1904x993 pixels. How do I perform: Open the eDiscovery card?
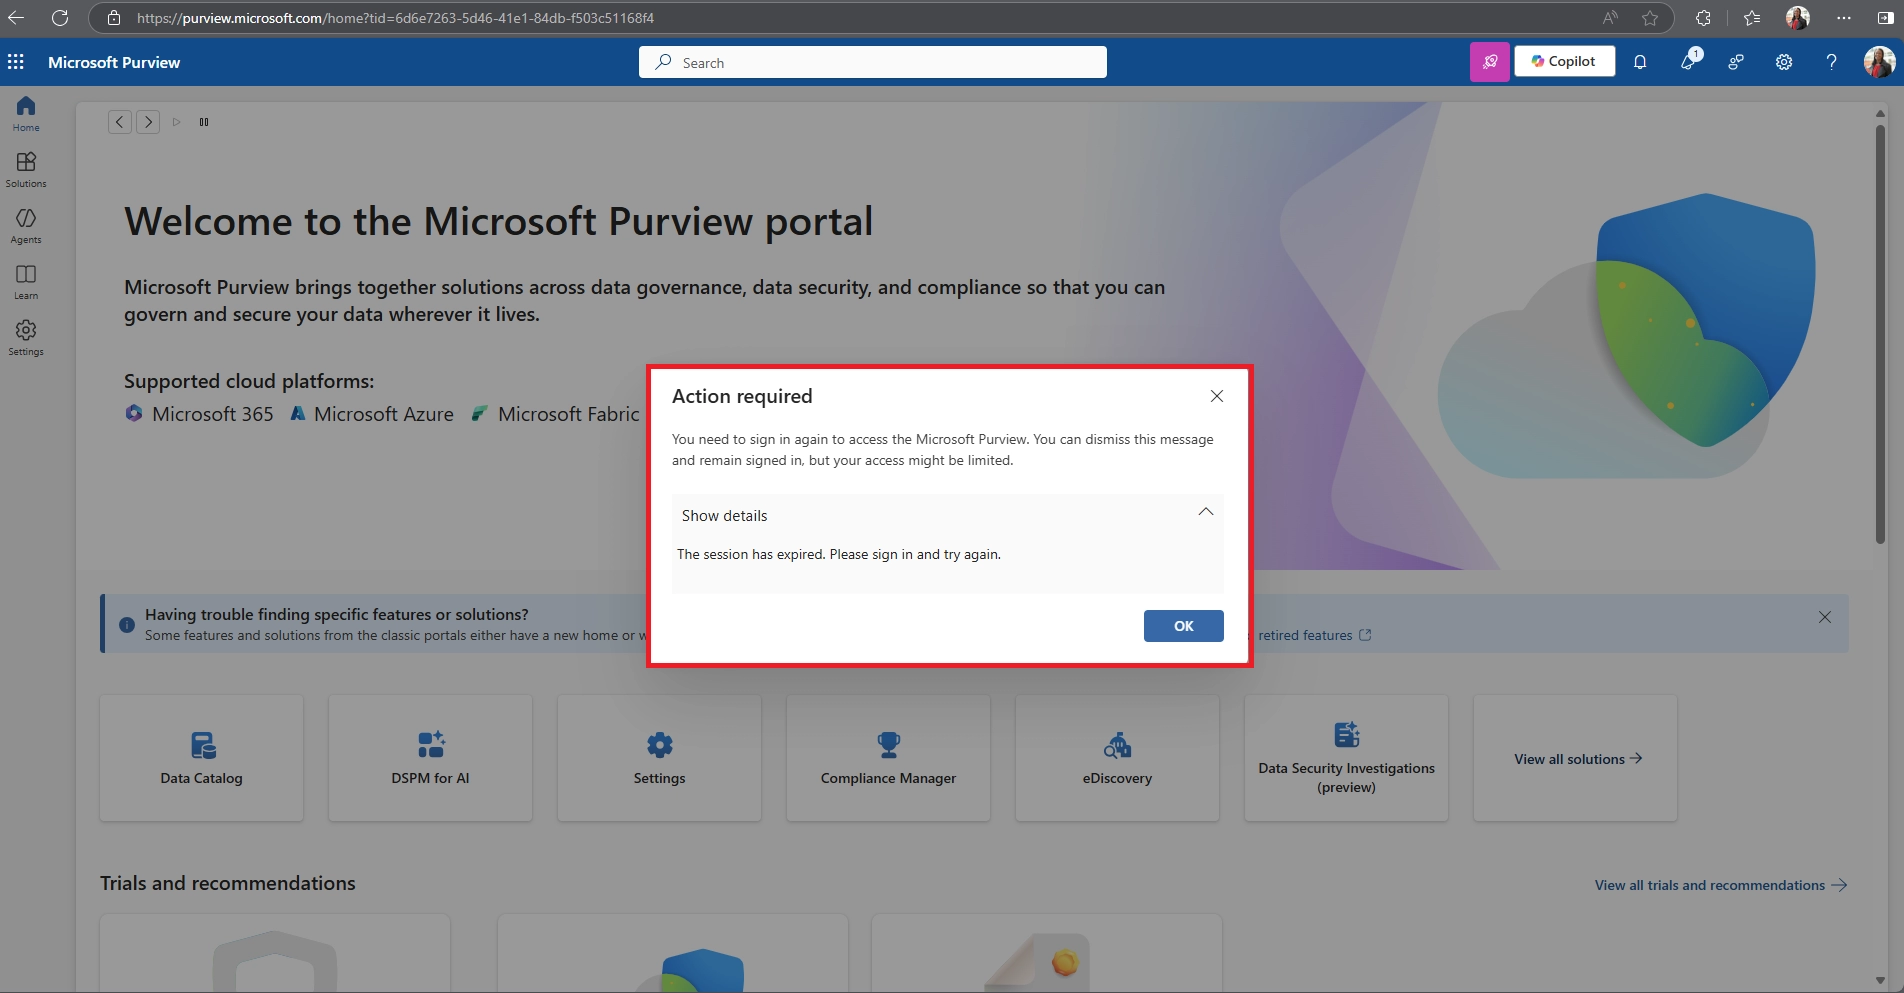click(1117, 758)
